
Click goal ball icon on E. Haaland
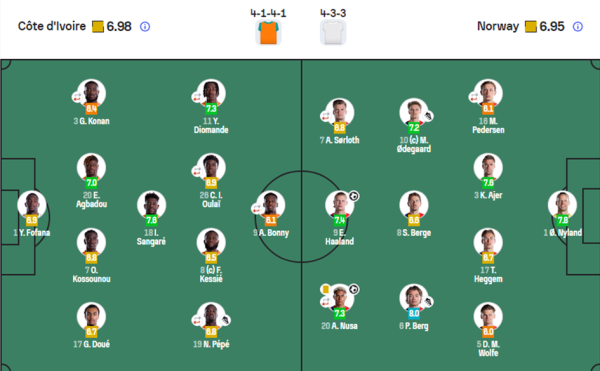[x=354, y=196]
